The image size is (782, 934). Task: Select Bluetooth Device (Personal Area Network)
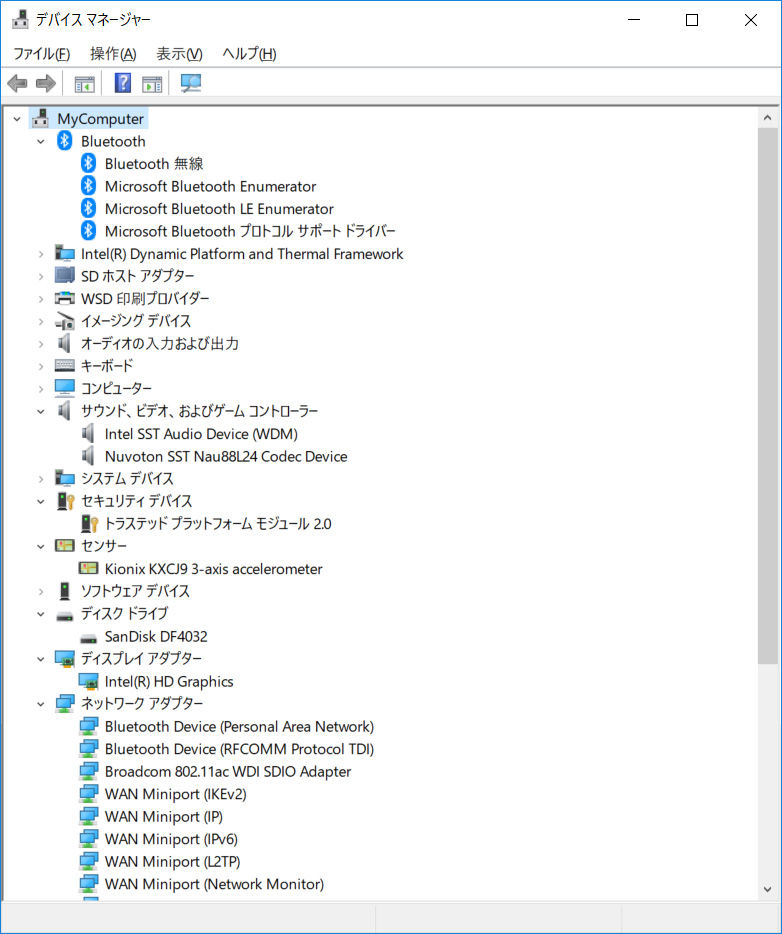[x=239, y=727]
